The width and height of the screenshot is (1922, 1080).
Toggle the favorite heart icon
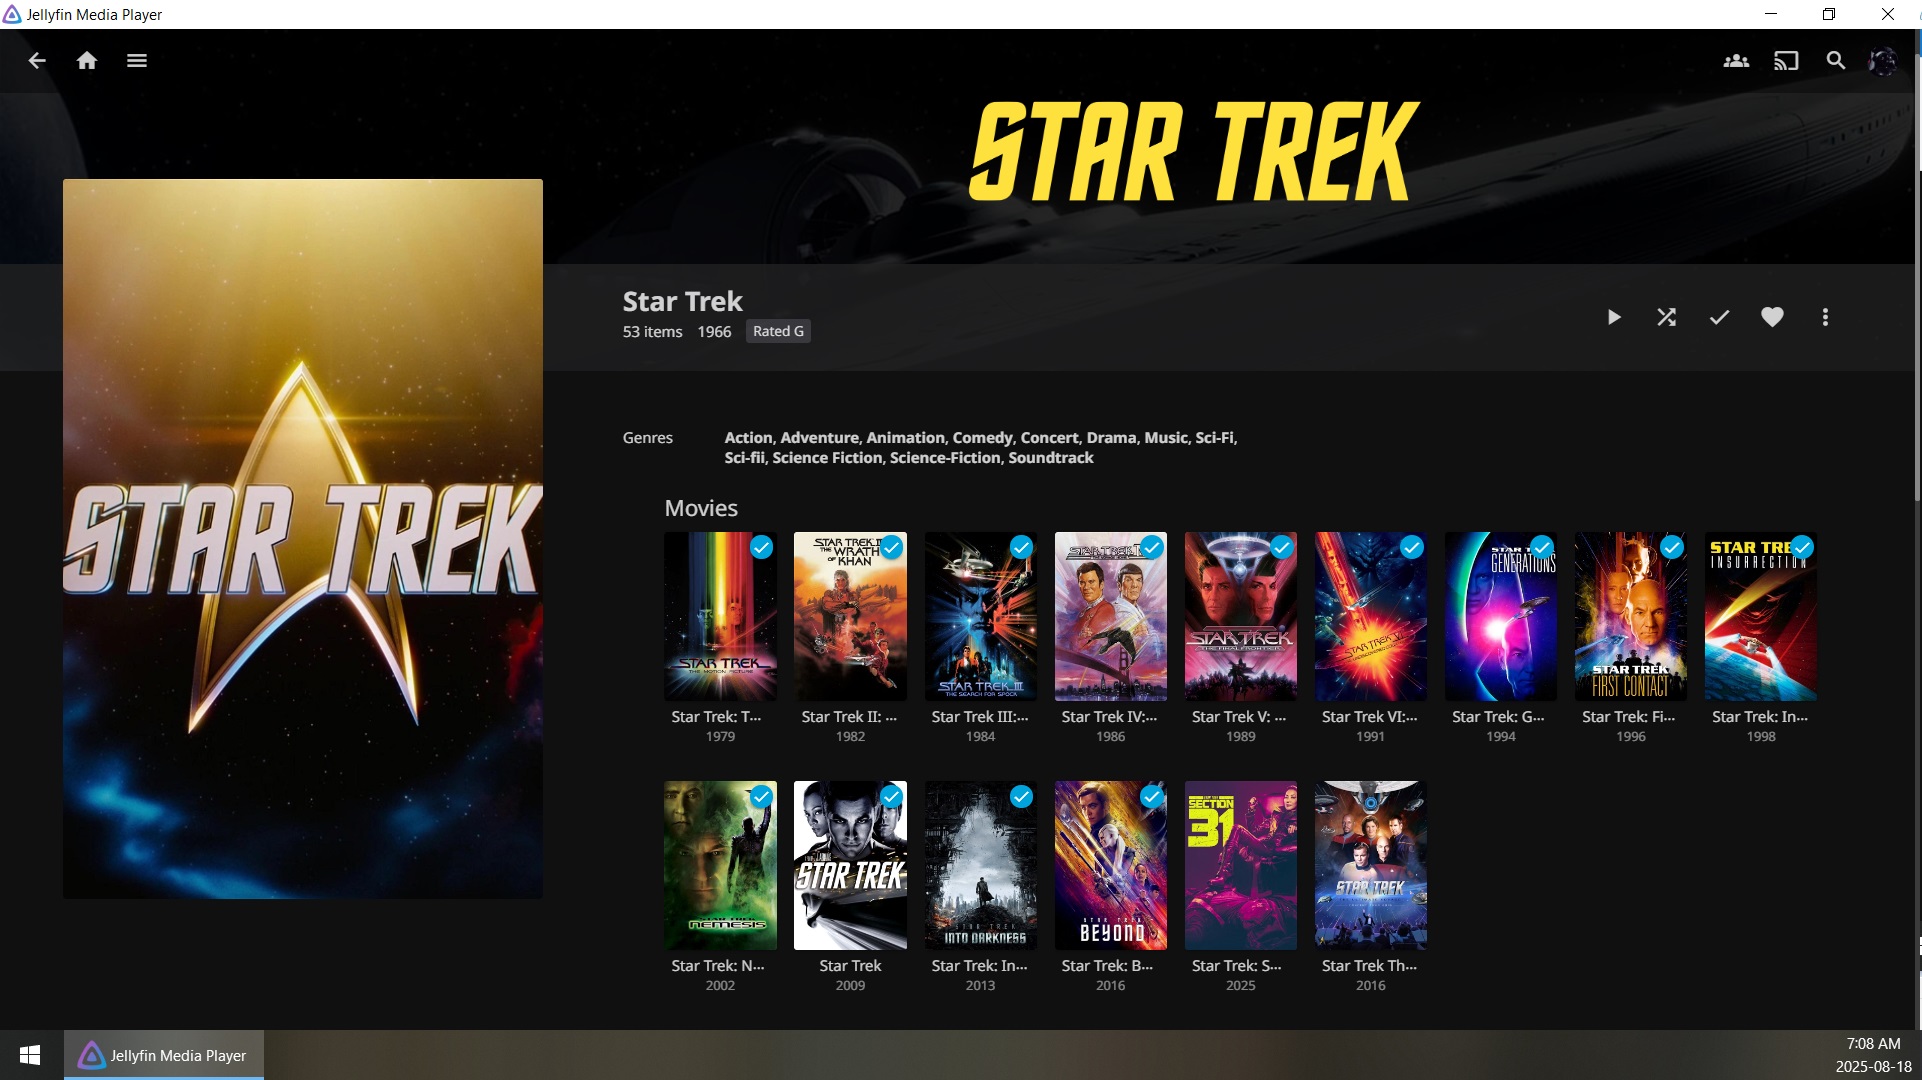[1772, 317]
